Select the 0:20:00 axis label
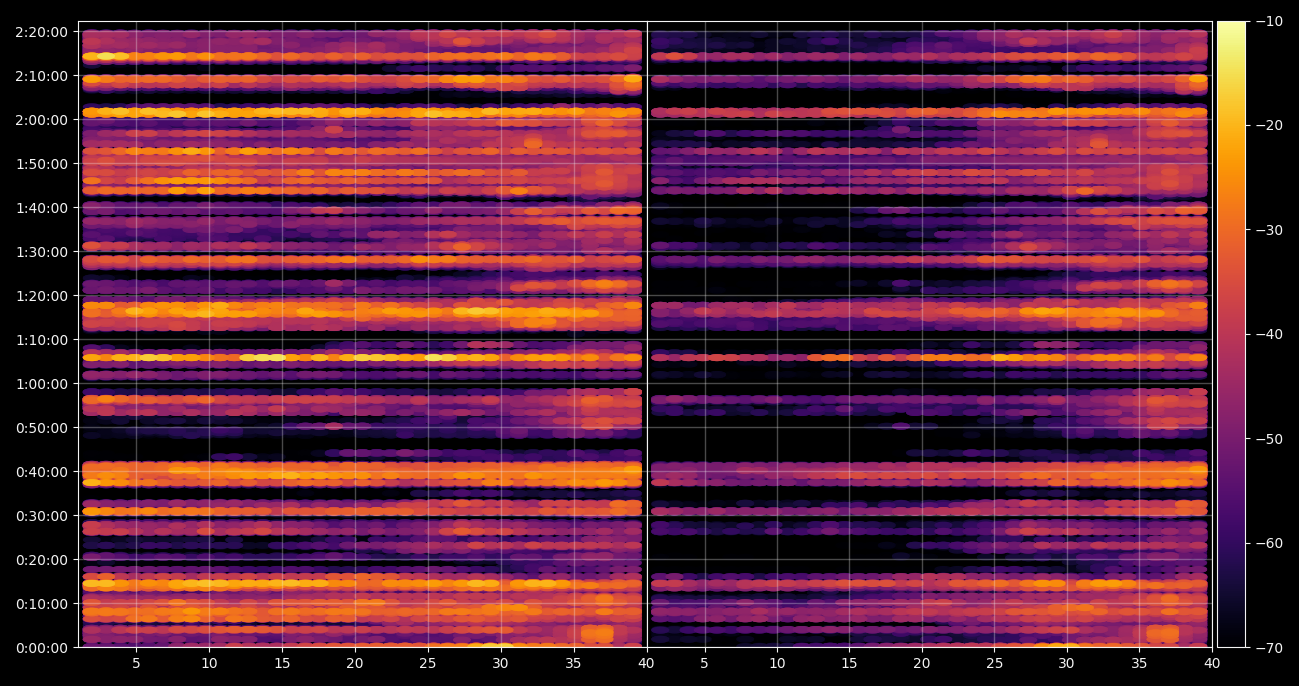1299x686 pixels. [x=42, y=560]
